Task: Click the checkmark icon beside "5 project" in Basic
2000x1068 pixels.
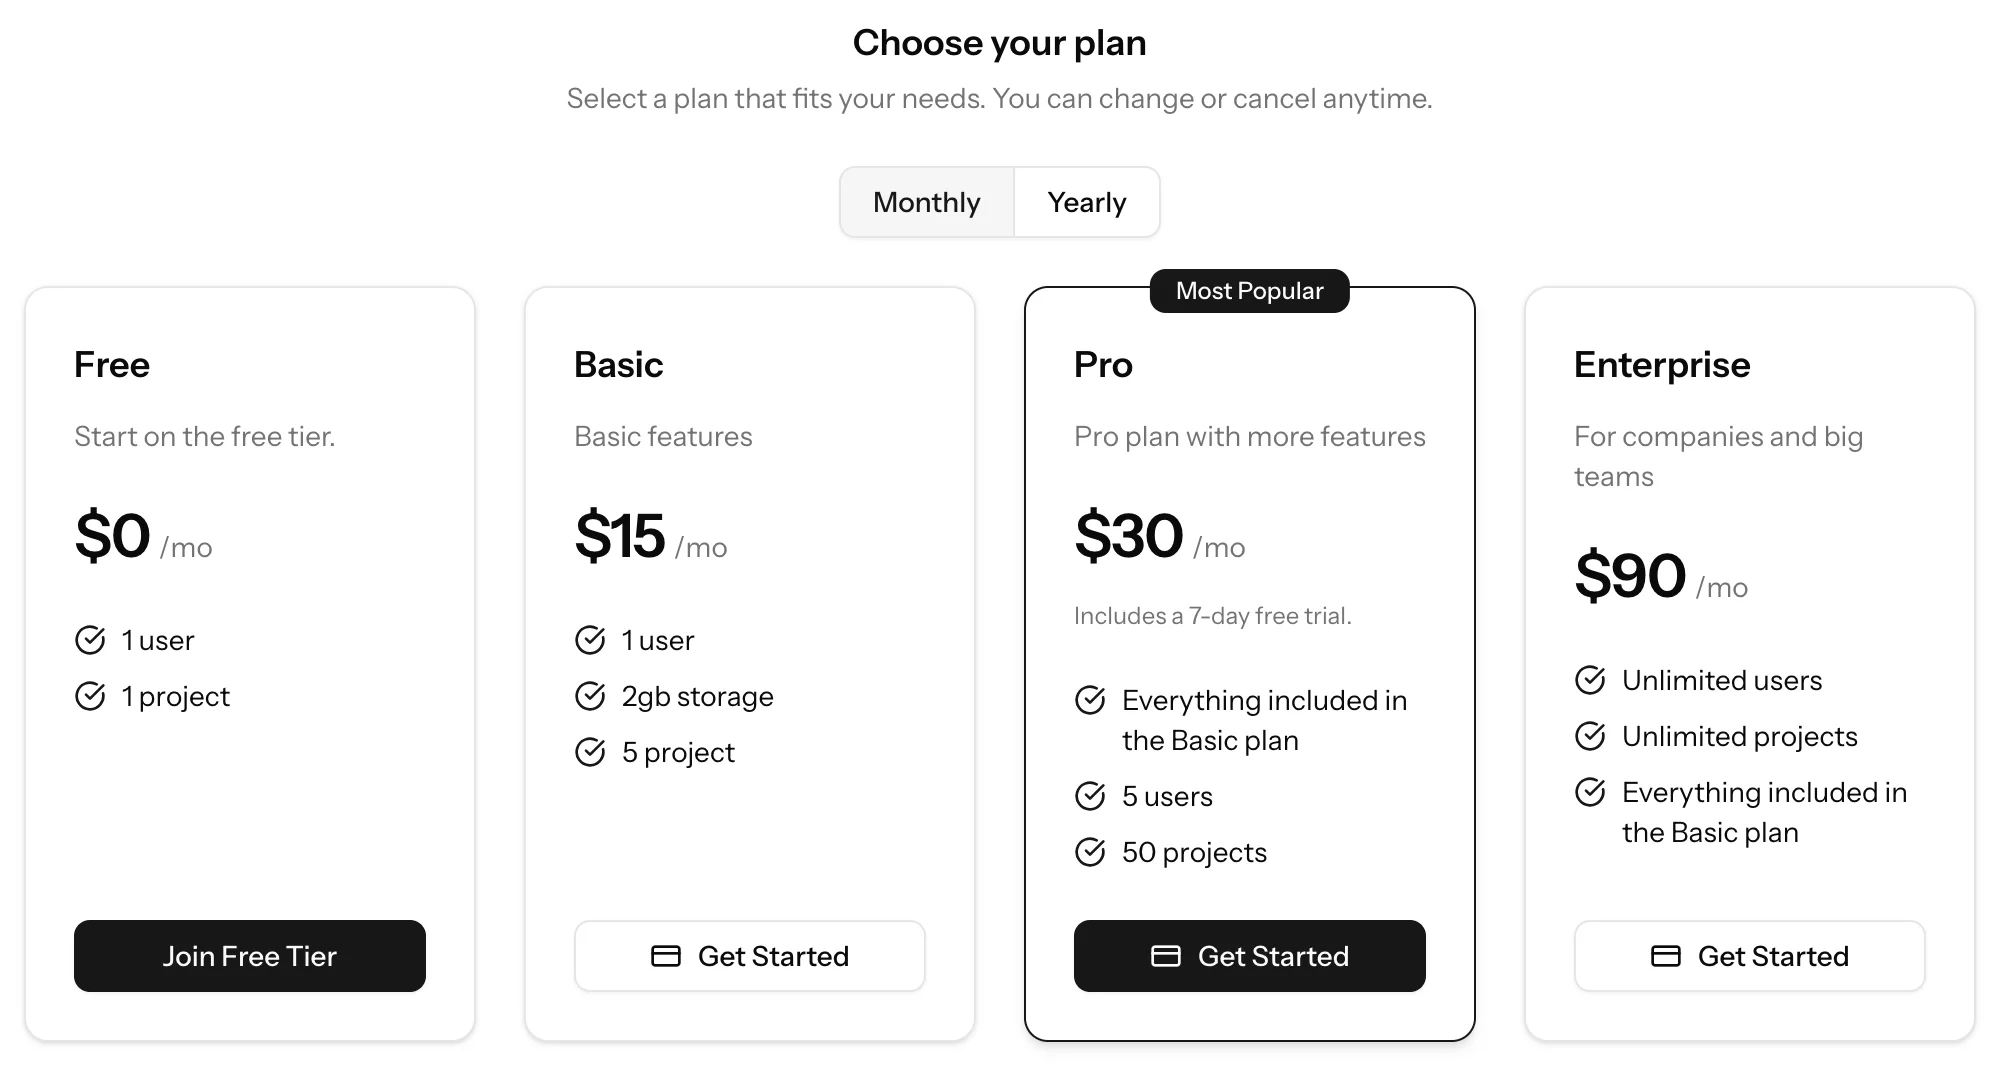Action: coord(590,751)
